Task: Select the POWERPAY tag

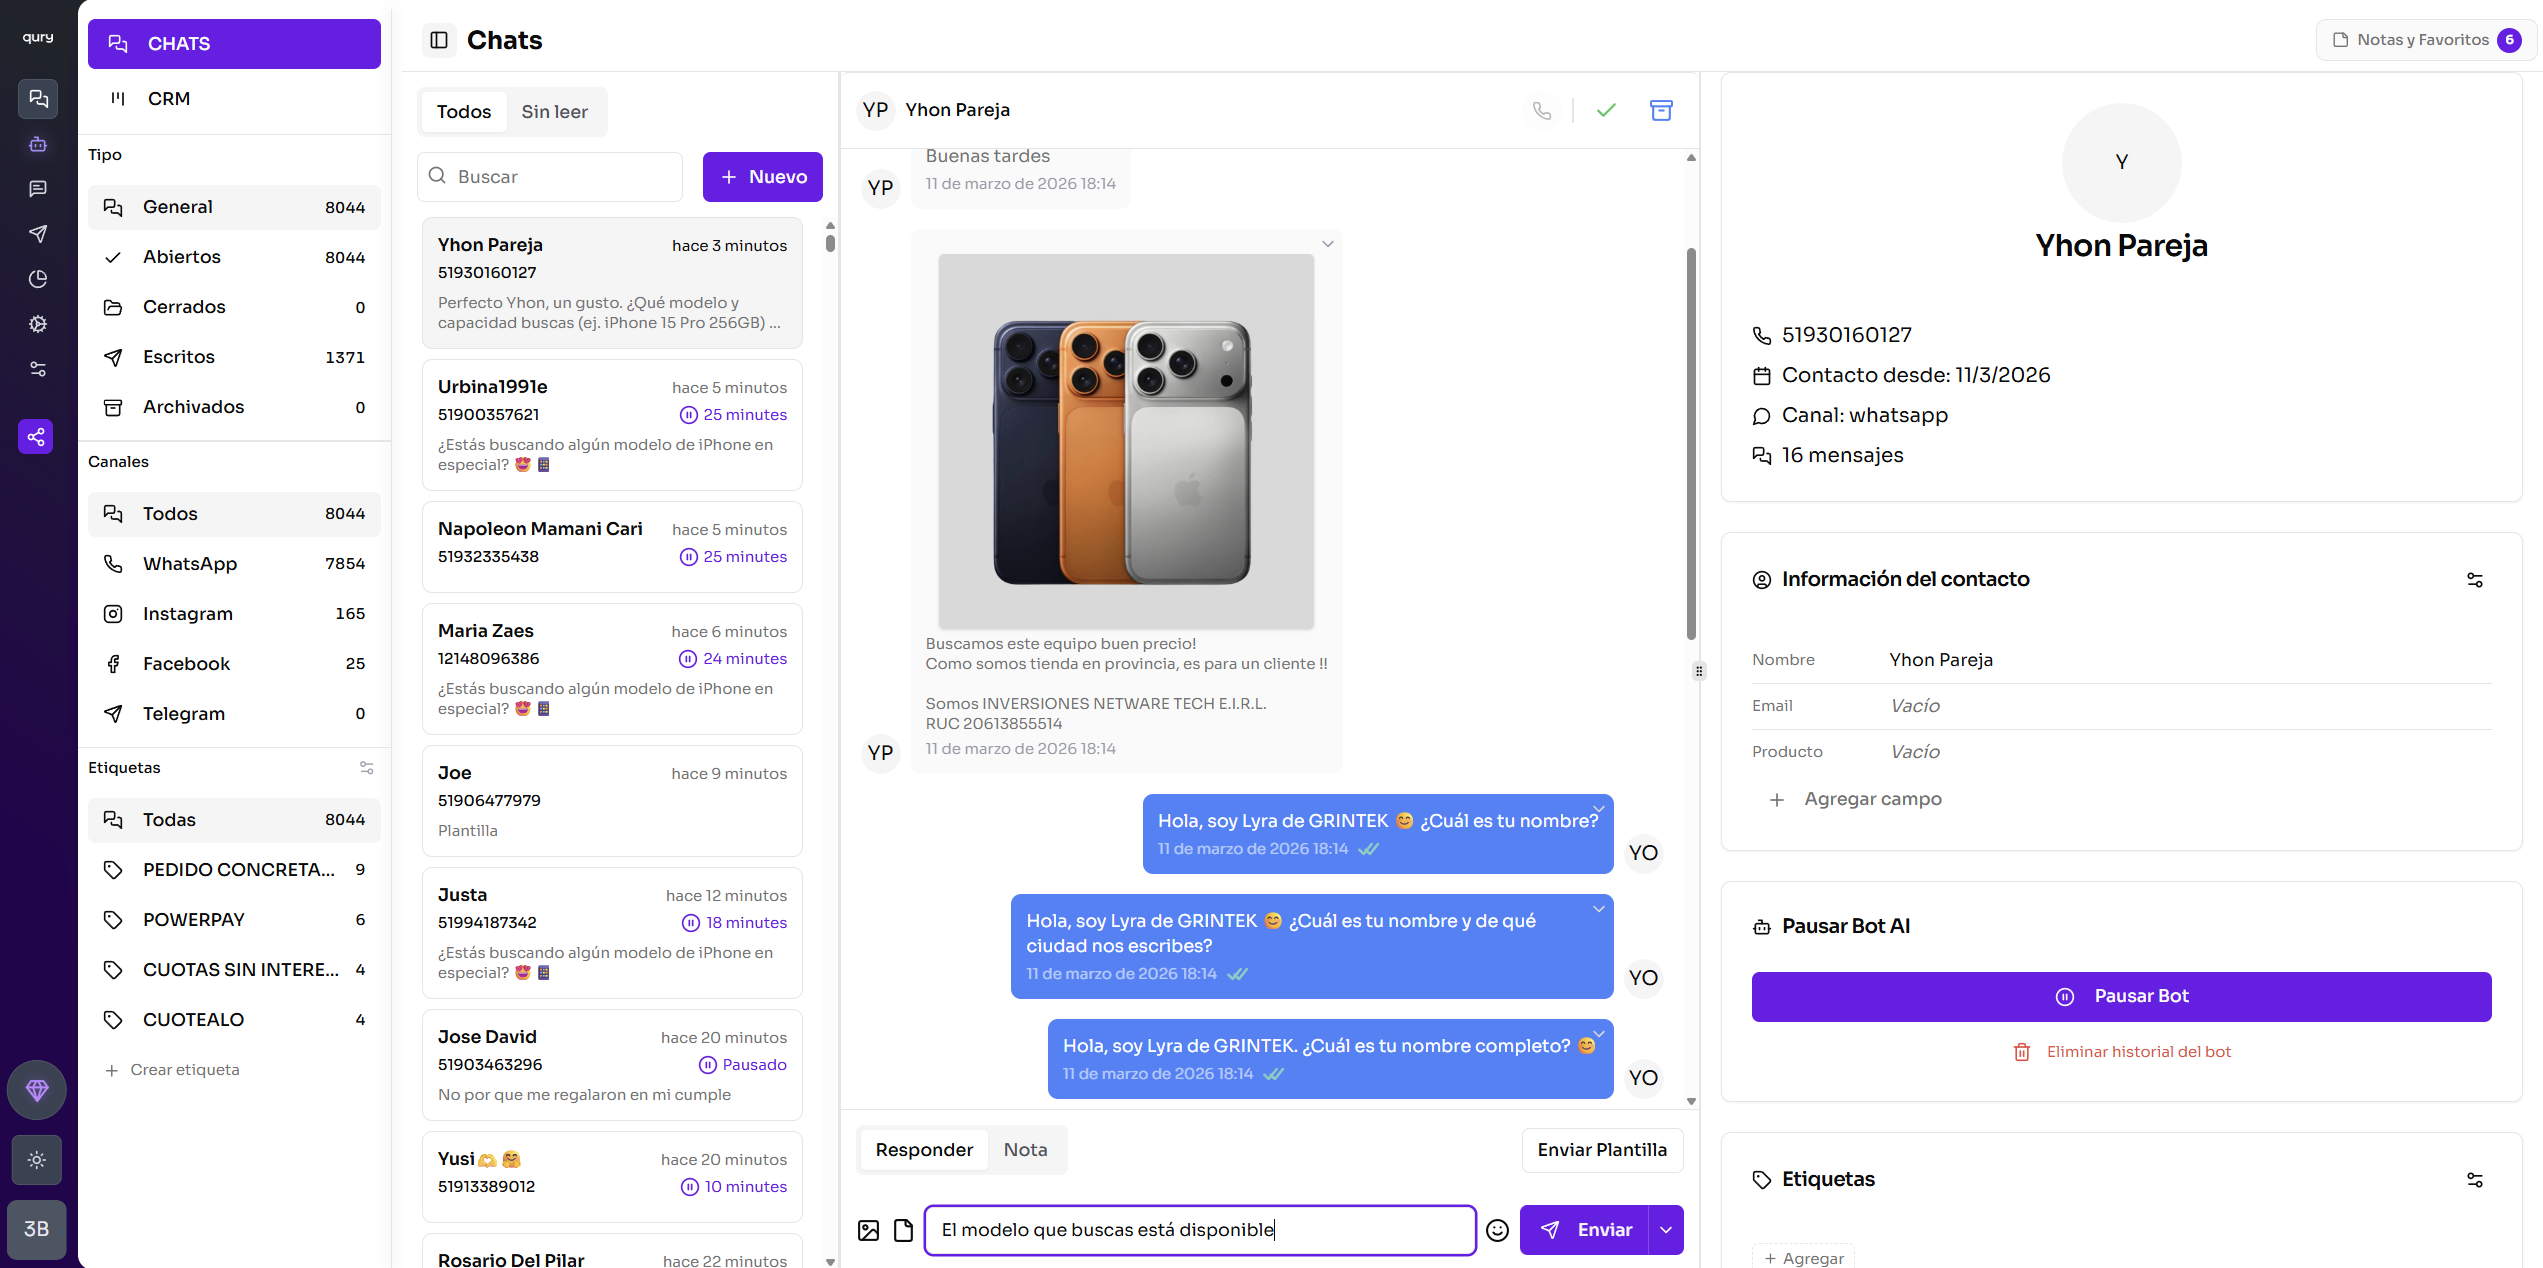Action: tap(234, 920)
